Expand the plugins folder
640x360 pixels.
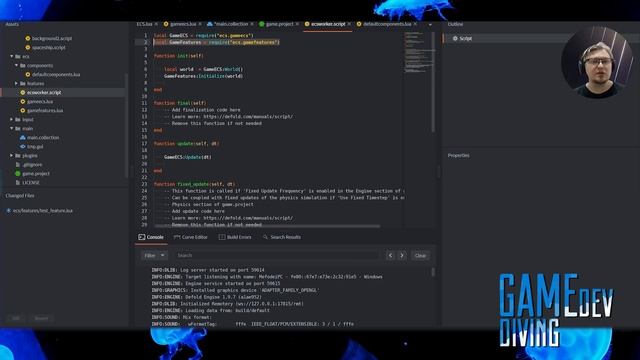click(x=12, y=156)
